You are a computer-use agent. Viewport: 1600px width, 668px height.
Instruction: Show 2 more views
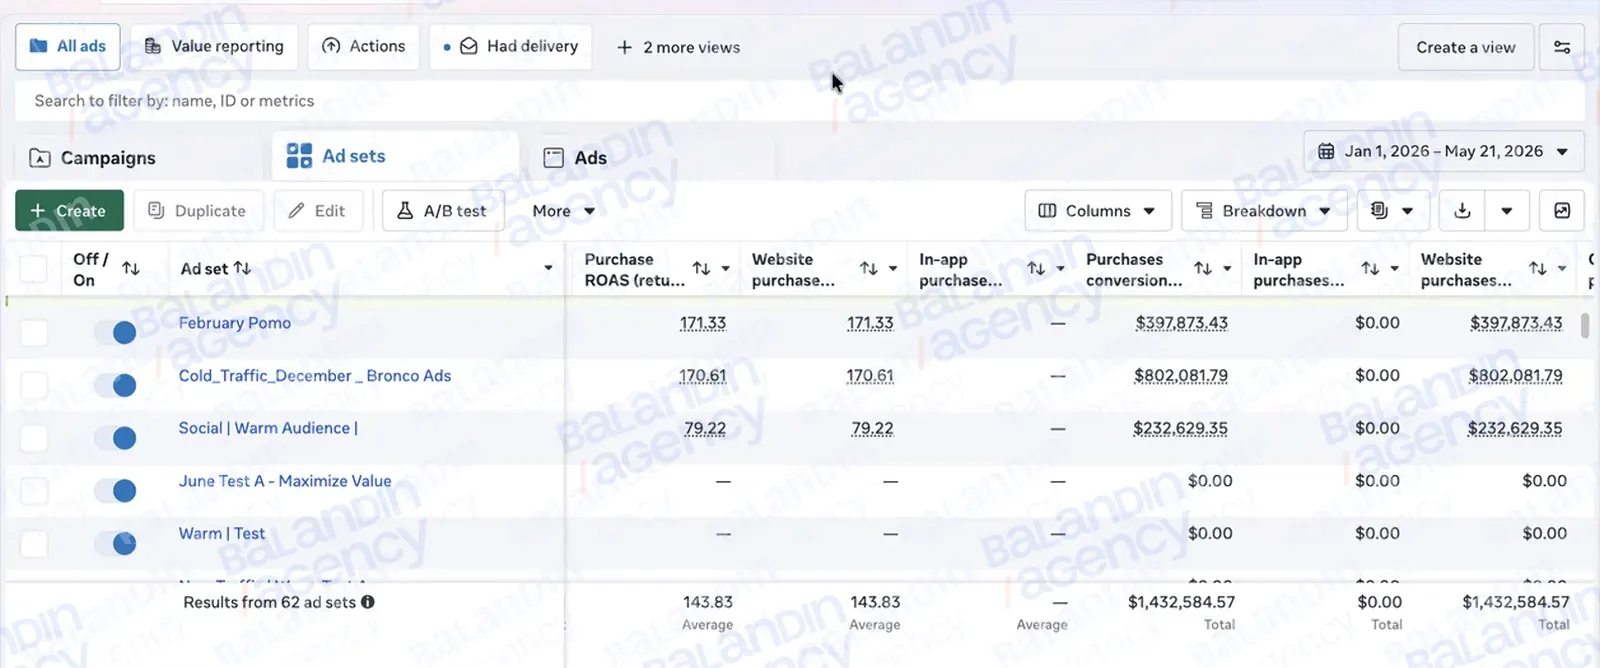point(679,47)
